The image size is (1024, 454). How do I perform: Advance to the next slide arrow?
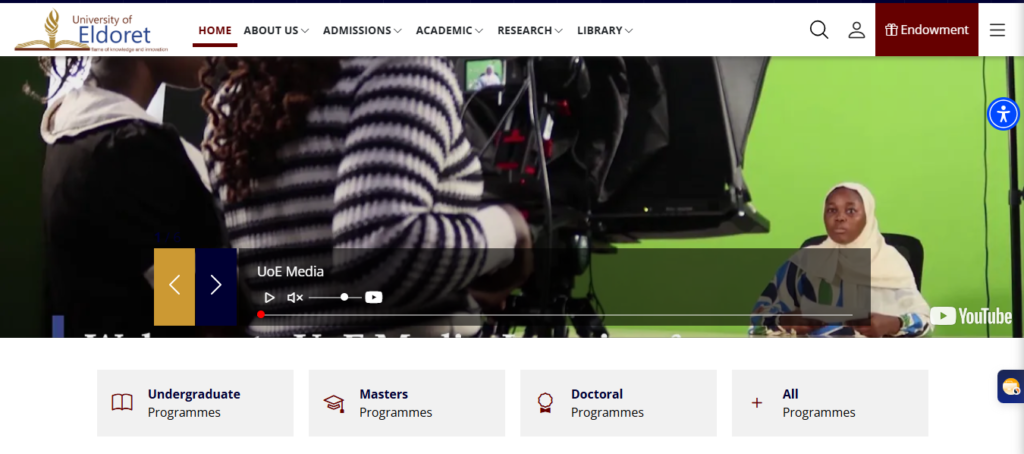[x=216, y=286]
